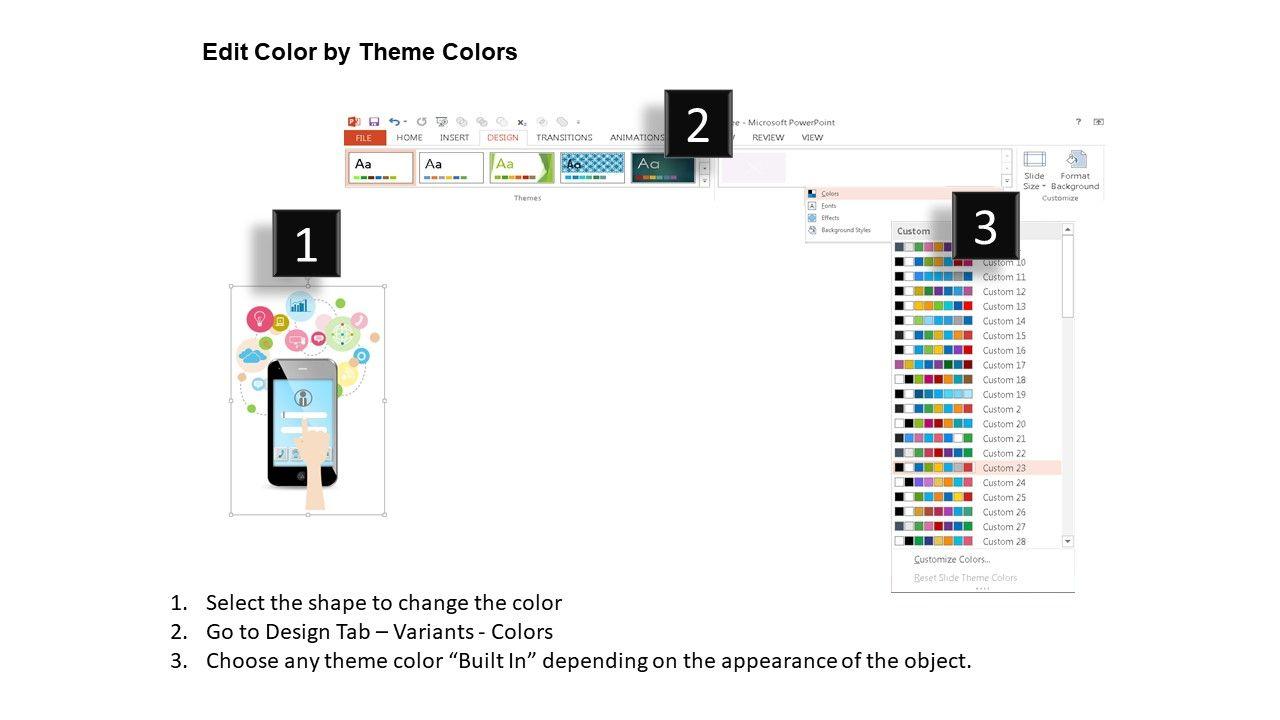Click the Background Styles paint icon
The height and width of the screenshot is (720, 1280).
[812, 230]
